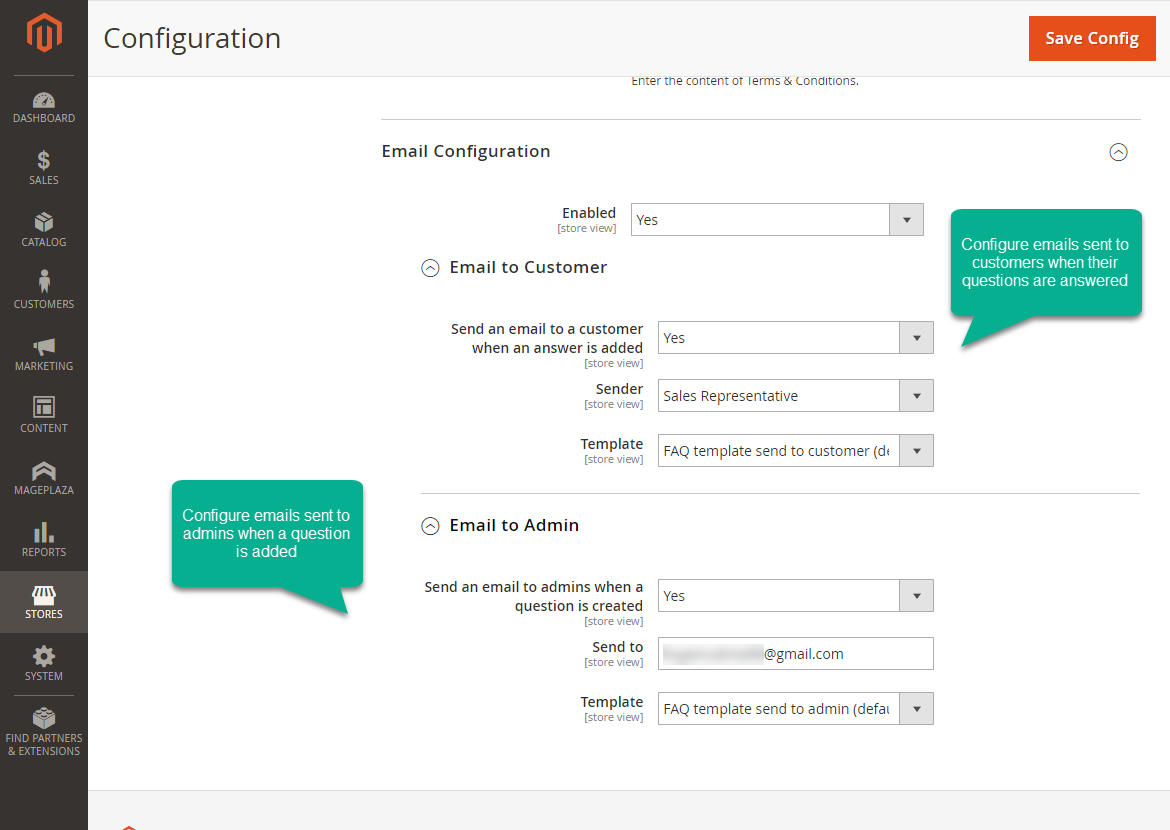1170x830 pixels.
Task: Open the Find Partners & Extensions section
Action: click(44, 730)
